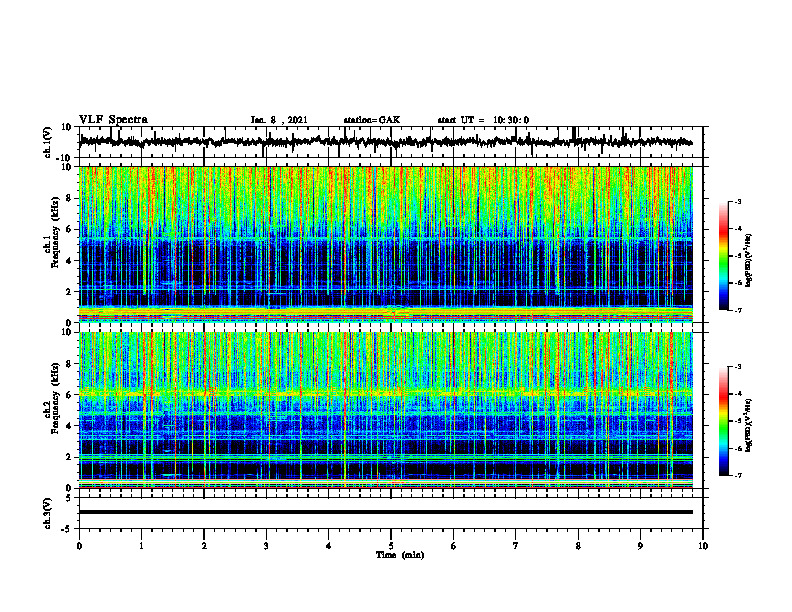Click the ch.1 spectrogram plot area

(x=386, y=244)
